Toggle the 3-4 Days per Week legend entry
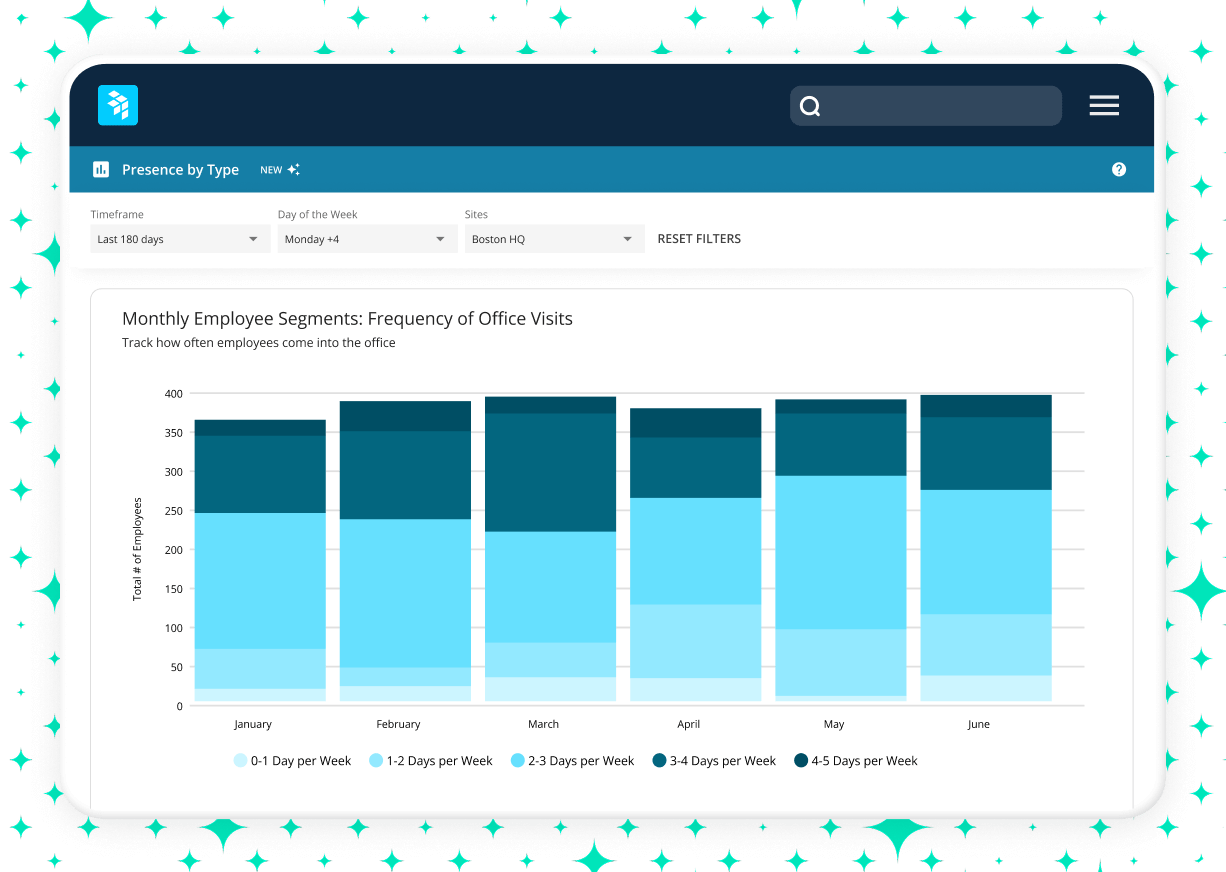This screenshot has height=872, width=1226. coord(713,760)
